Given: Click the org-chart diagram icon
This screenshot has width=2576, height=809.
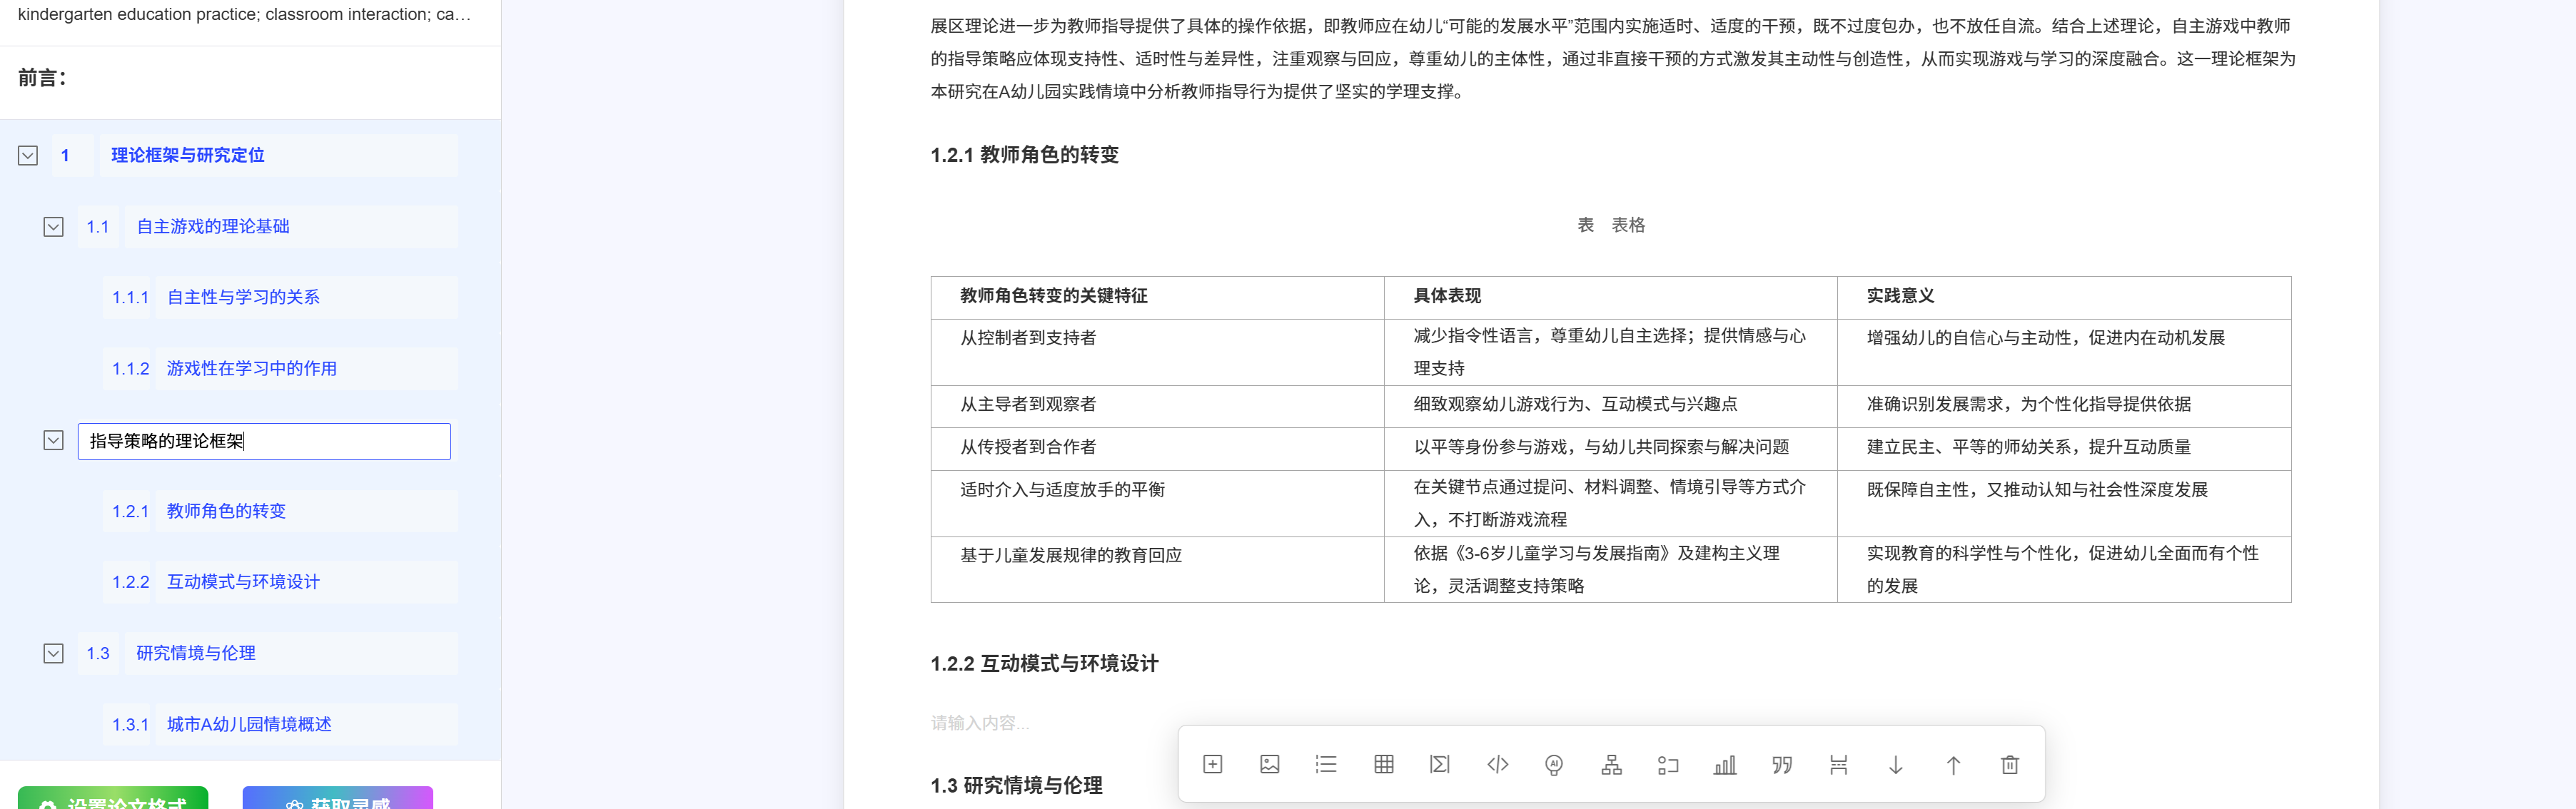Looking at the screenshot, I should tap(1611, 765).
